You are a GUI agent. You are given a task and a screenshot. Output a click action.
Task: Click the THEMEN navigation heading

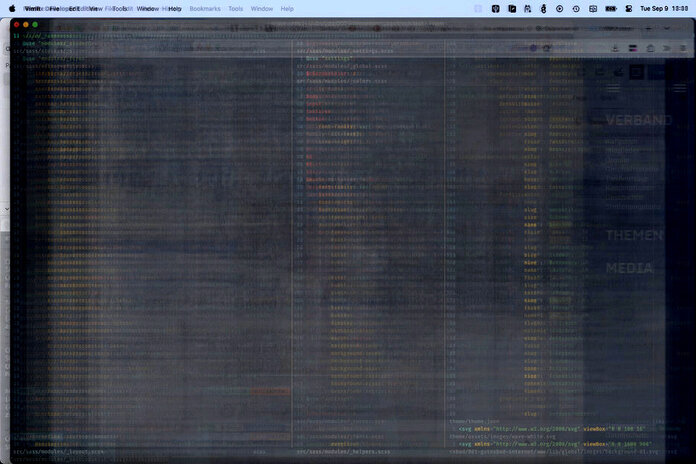(x=634, y=236)
